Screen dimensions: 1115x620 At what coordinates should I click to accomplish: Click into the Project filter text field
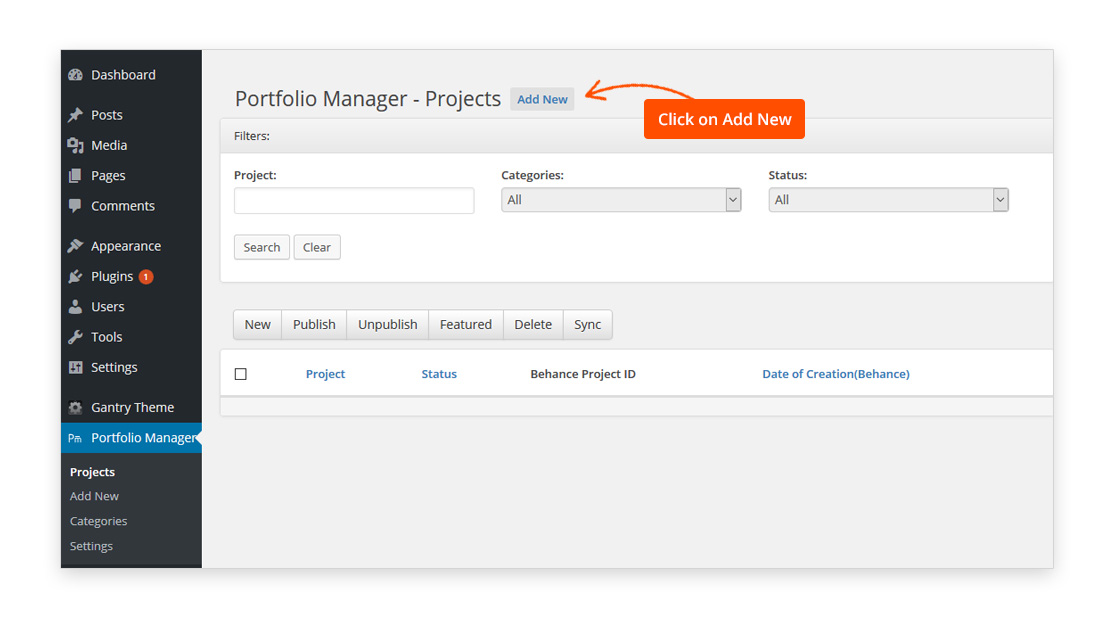coord(354,201)
